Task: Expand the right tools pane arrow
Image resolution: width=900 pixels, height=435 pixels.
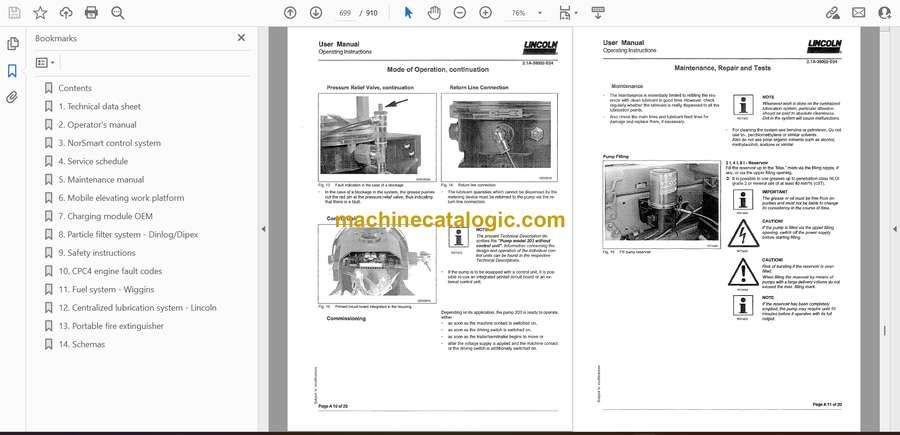Action: point(894,229)
